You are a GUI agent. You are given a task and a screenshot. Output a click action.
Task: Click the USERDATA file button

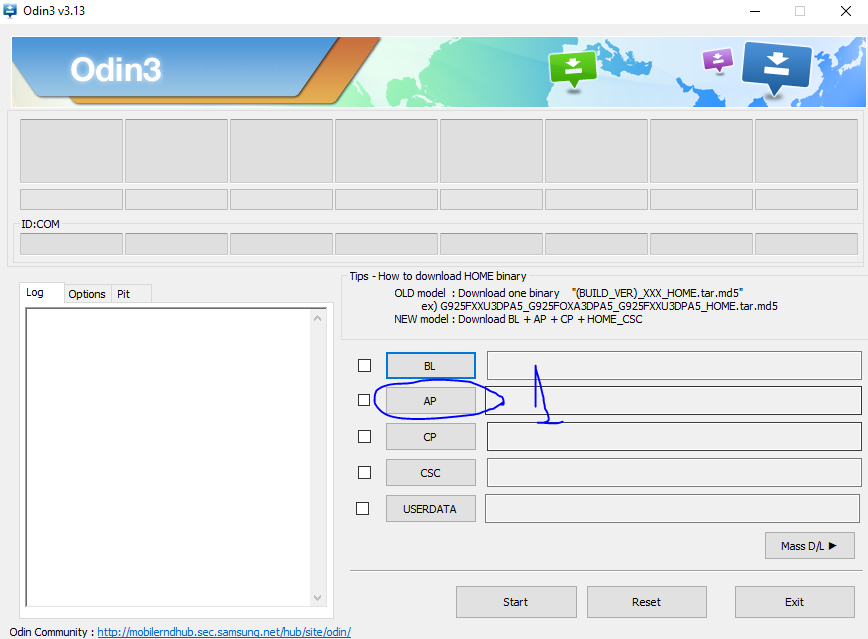(x=431, y=509)
